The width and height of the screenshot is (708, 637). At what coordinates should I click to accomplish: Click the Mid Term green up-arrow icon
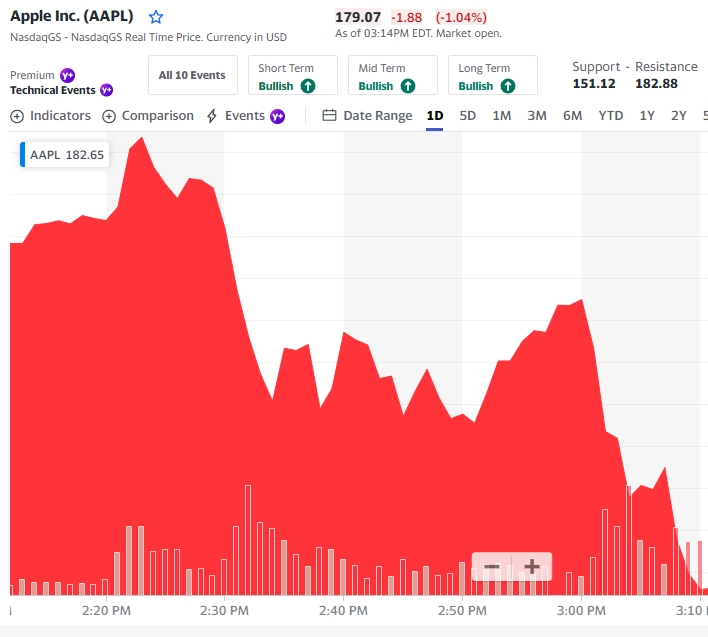[x=408, y=86]
